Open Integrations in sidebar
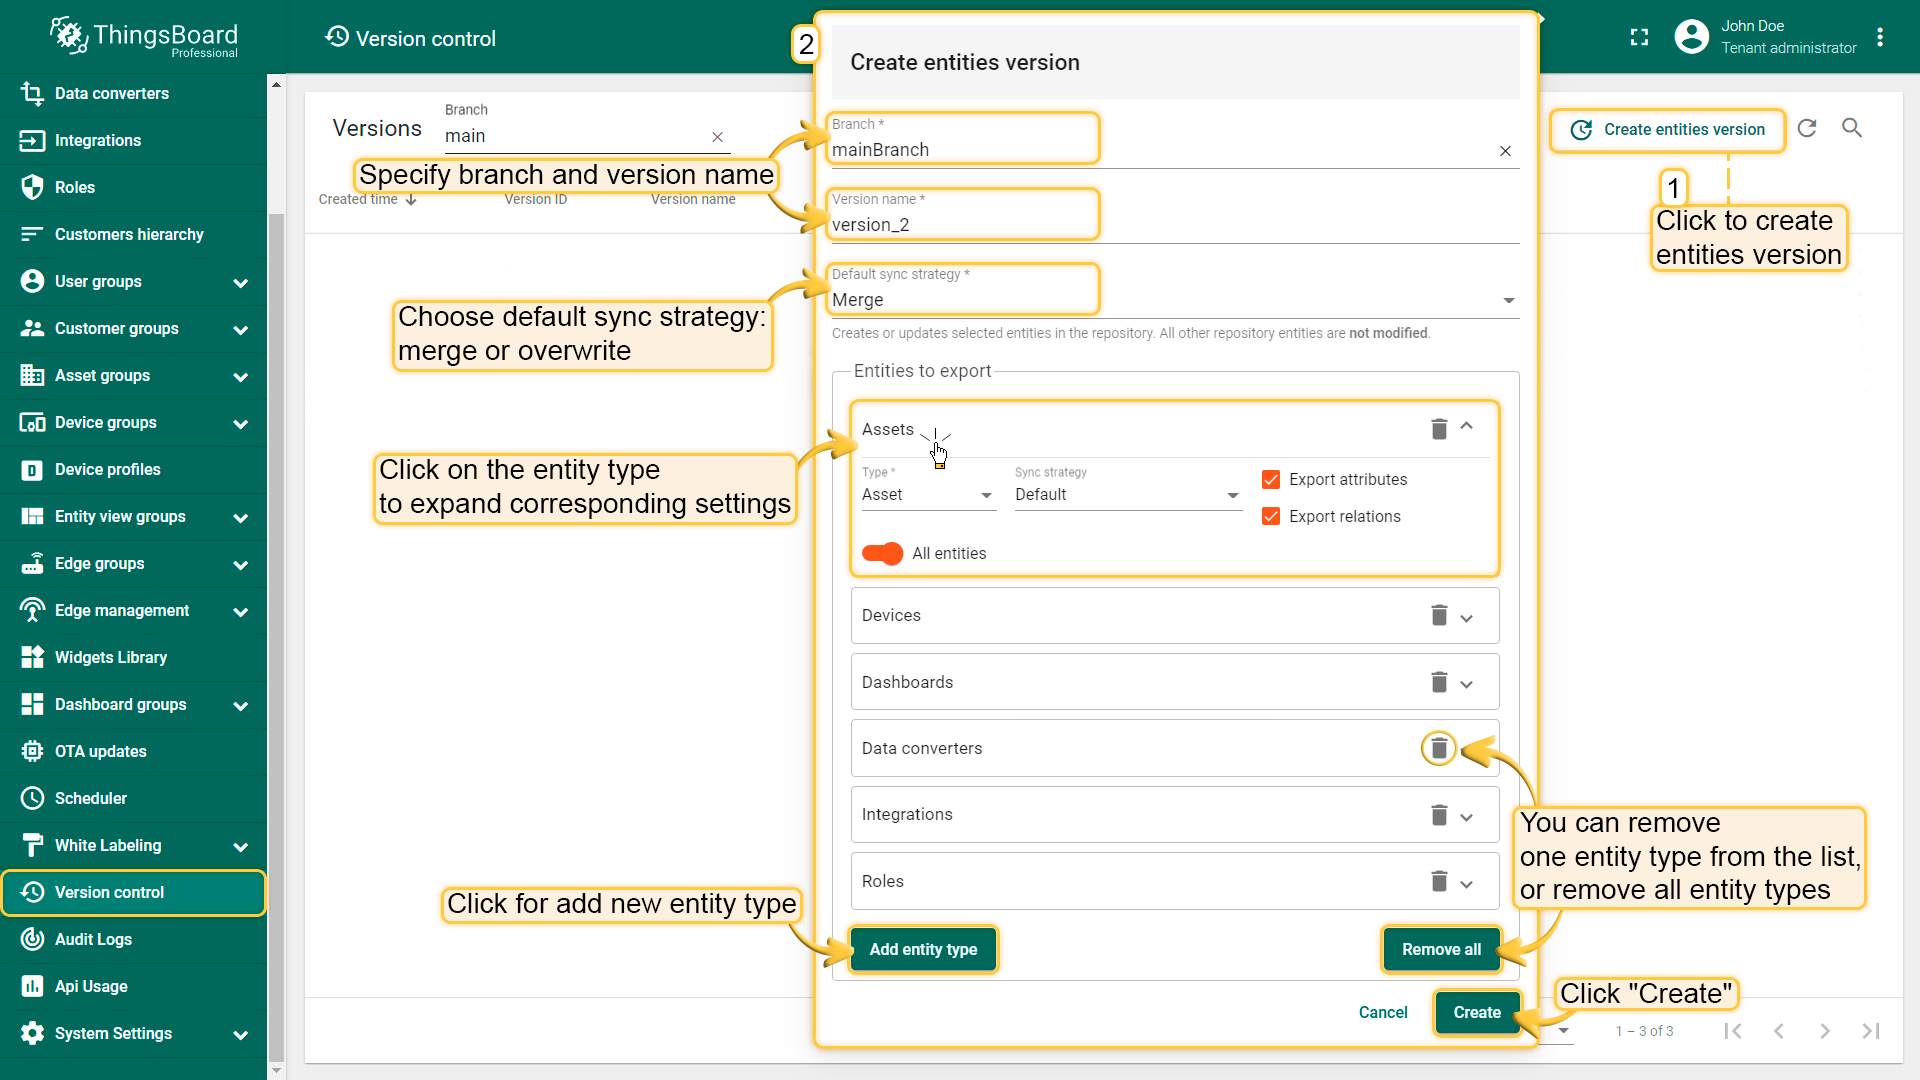 [134, 141]
